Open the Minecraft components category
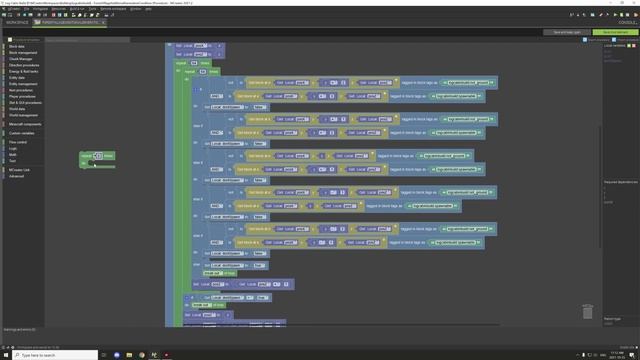 click(x=25, y=124)
